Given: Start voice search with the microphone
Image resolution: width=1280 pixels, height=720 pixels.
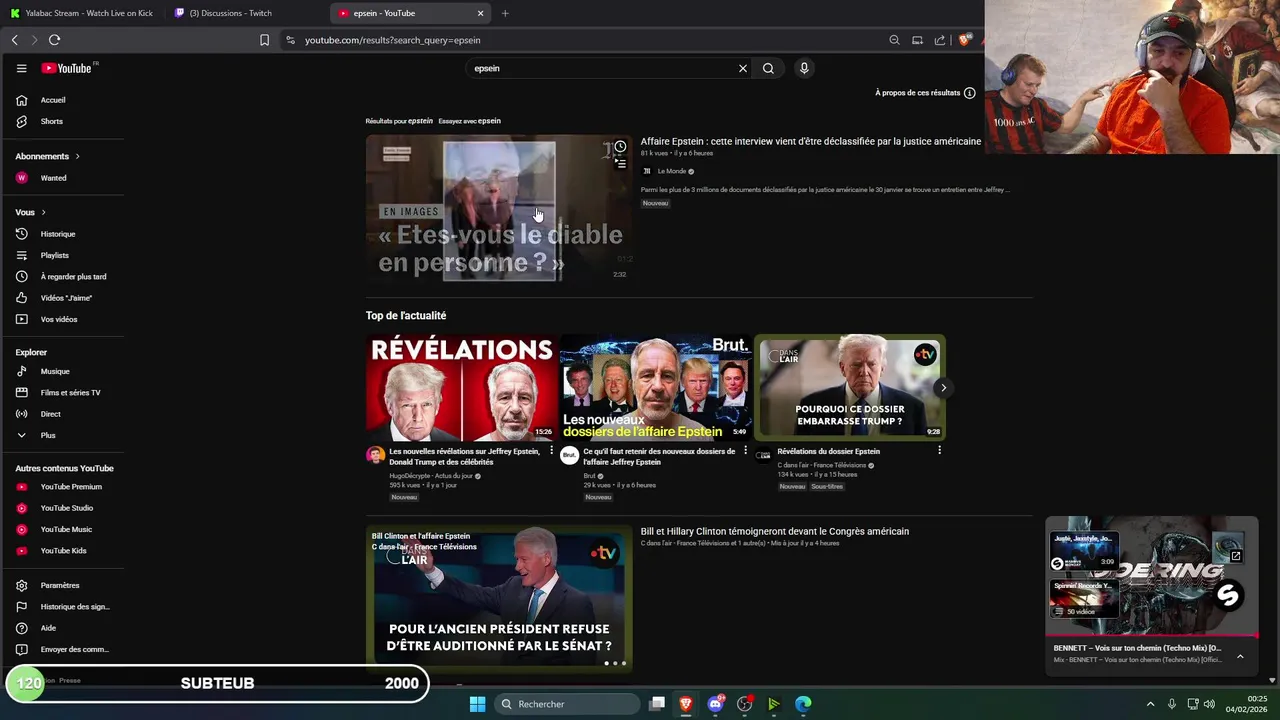Looking at the screenshot, I should tap(804, 68).
